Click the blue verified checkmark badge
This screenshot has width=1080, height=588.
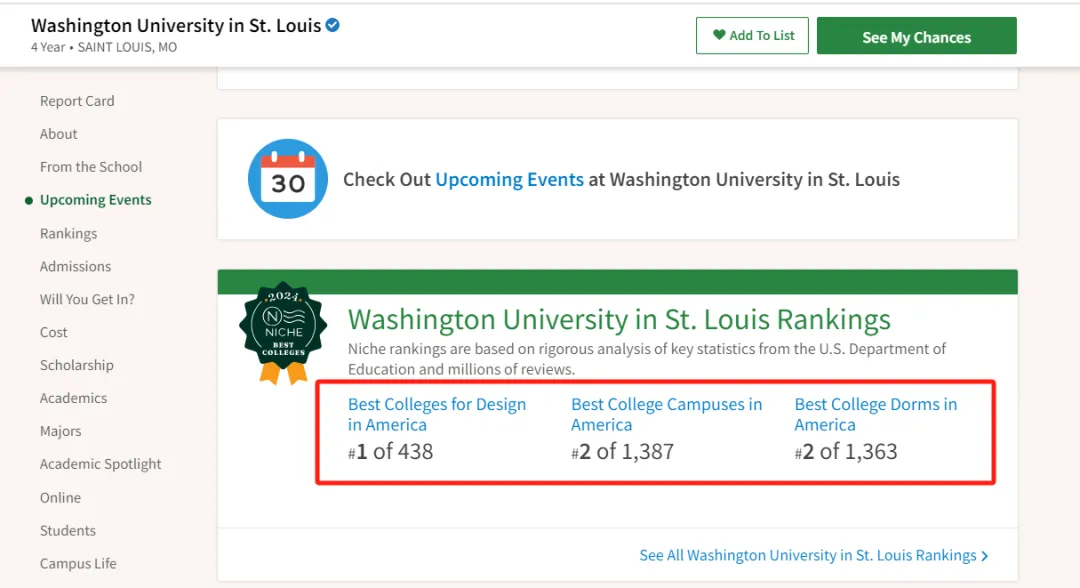[333, 25]
